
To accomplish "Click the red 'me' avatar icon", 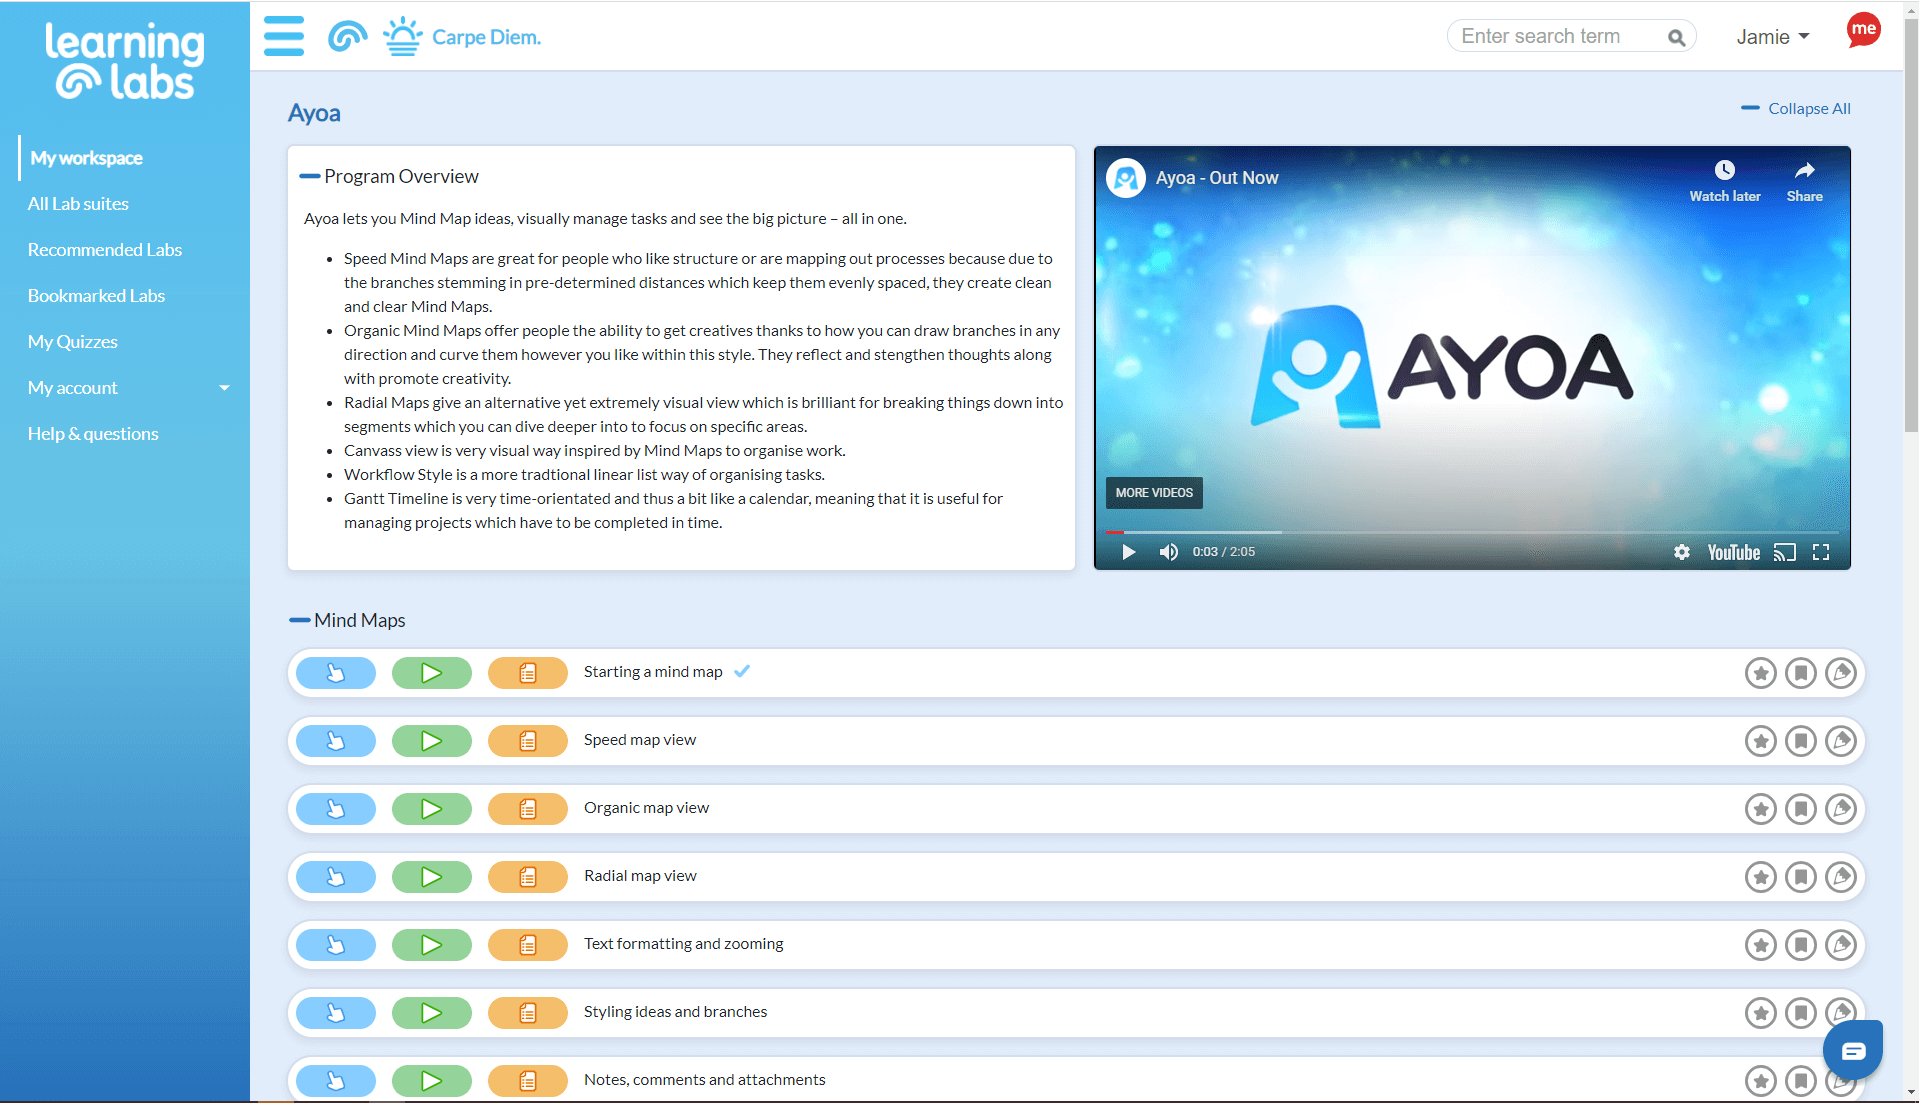I will tap(1863, 30).
